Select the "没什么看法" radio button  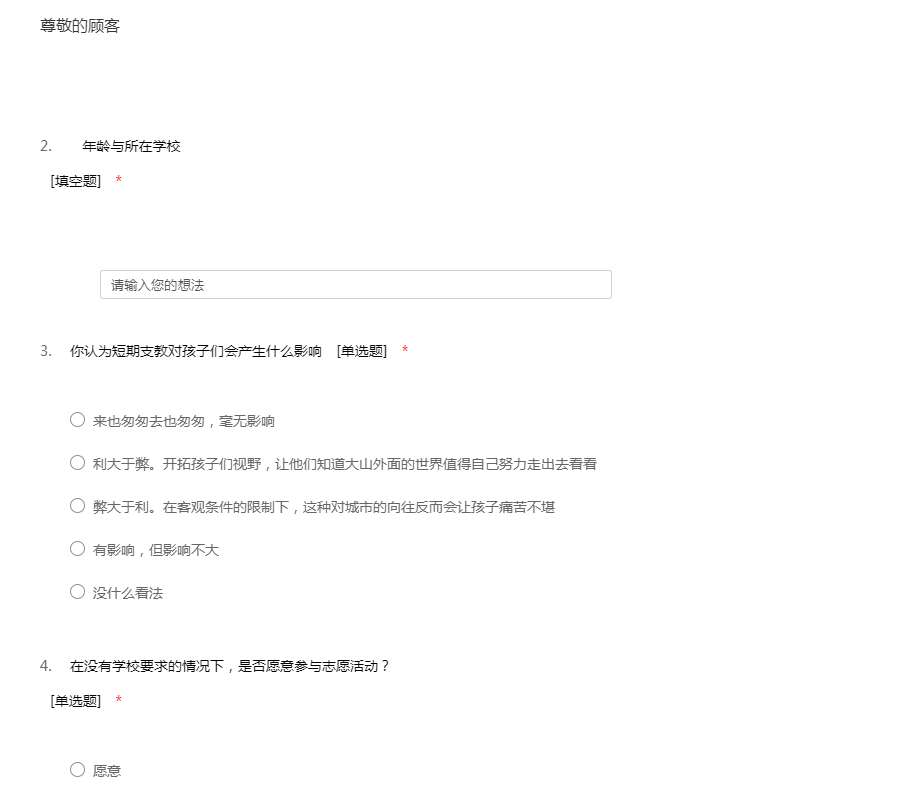coord(77,592)
